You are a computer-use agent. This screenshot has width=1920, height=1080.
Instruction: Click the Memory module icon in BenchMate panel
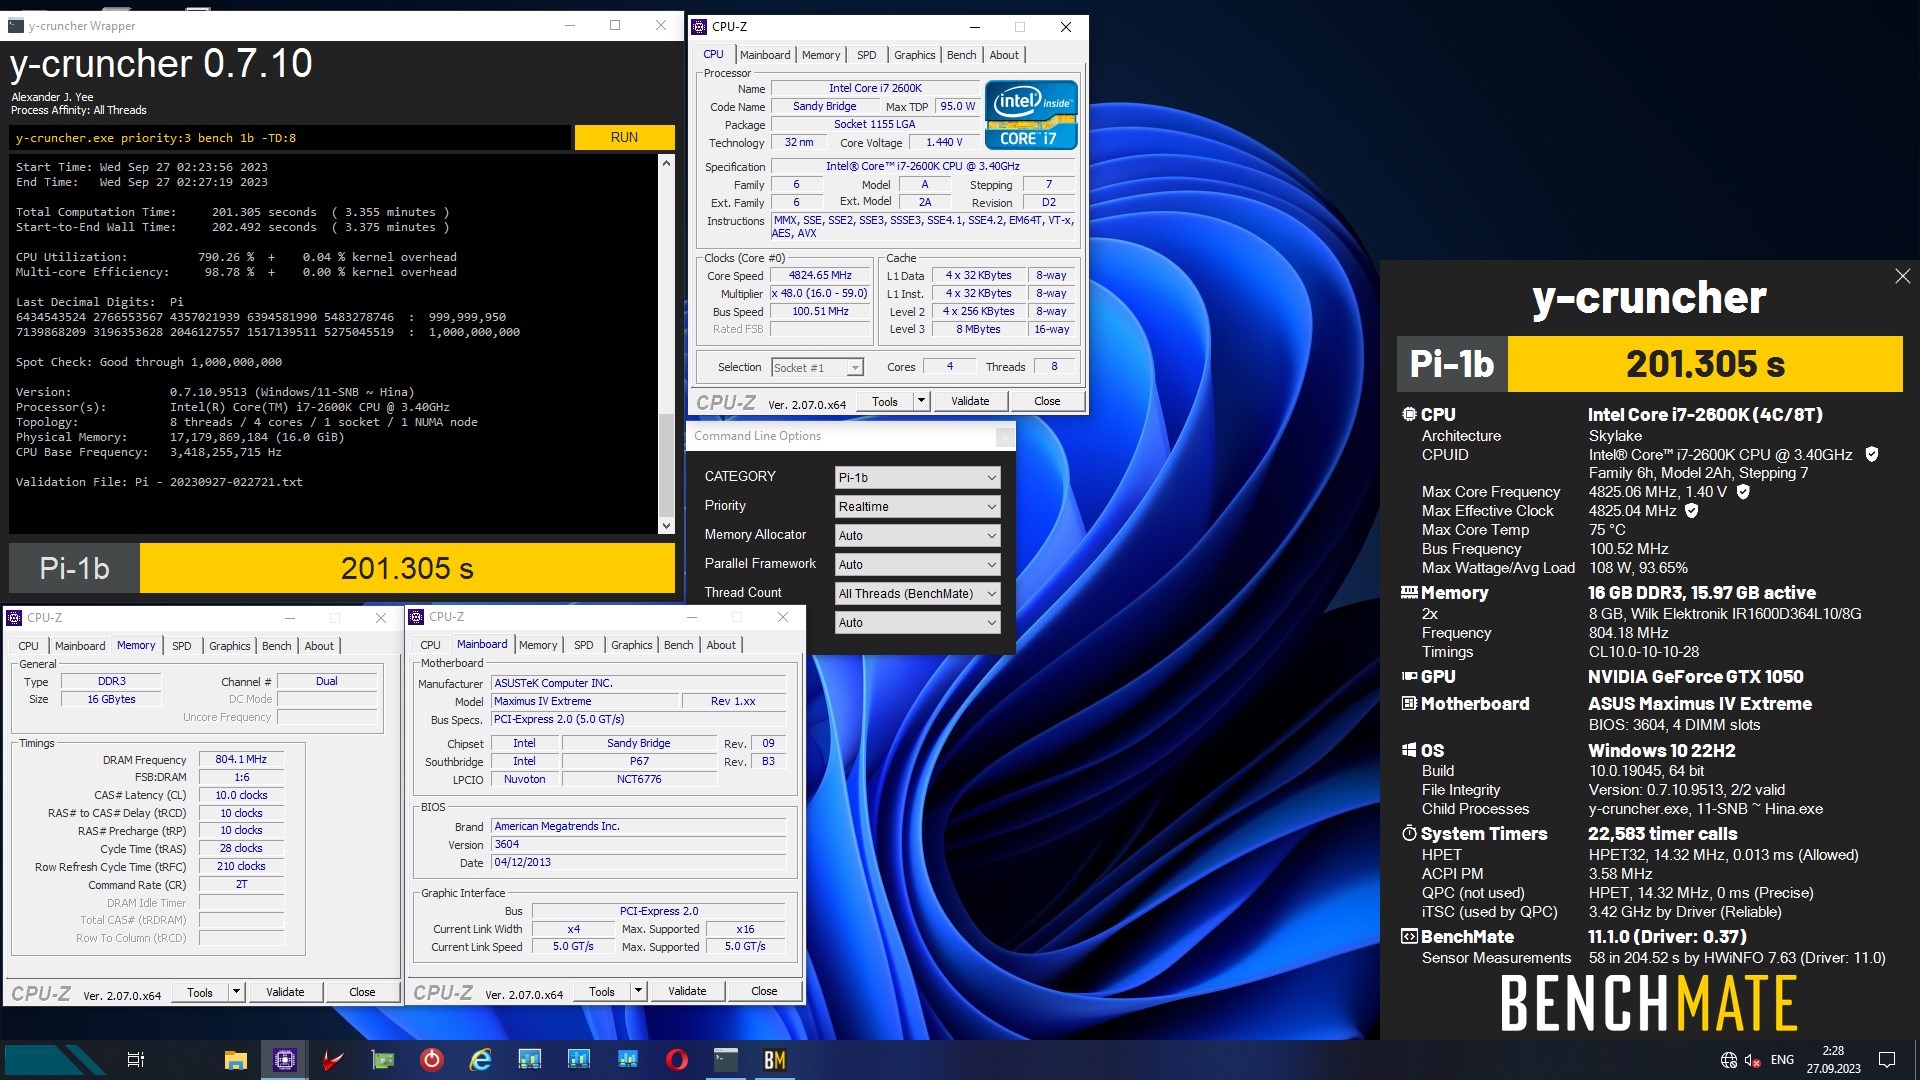click(1409, 592)
